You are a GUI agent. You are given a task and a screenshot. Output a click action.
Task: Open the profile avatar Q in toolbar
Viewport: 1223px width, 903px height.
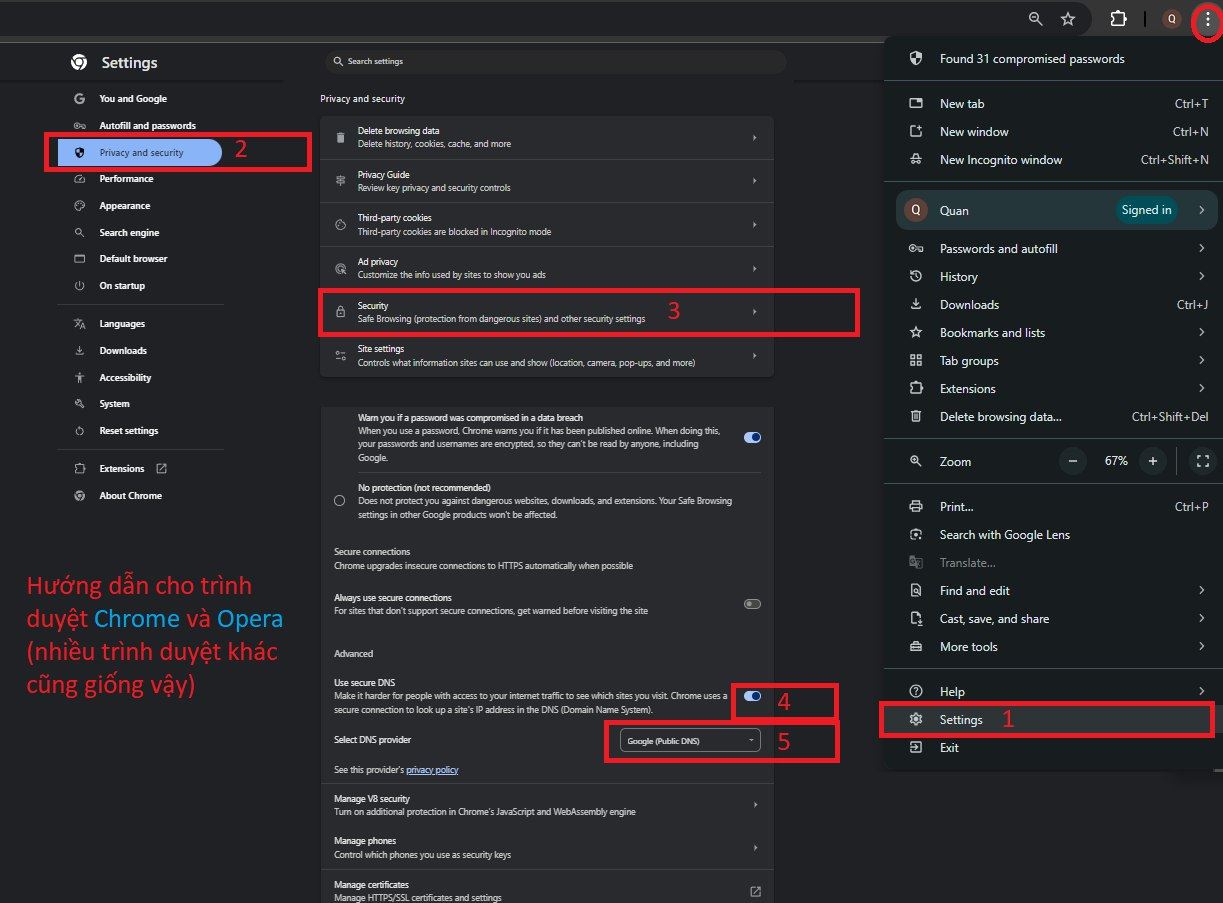pos(1172,19)
